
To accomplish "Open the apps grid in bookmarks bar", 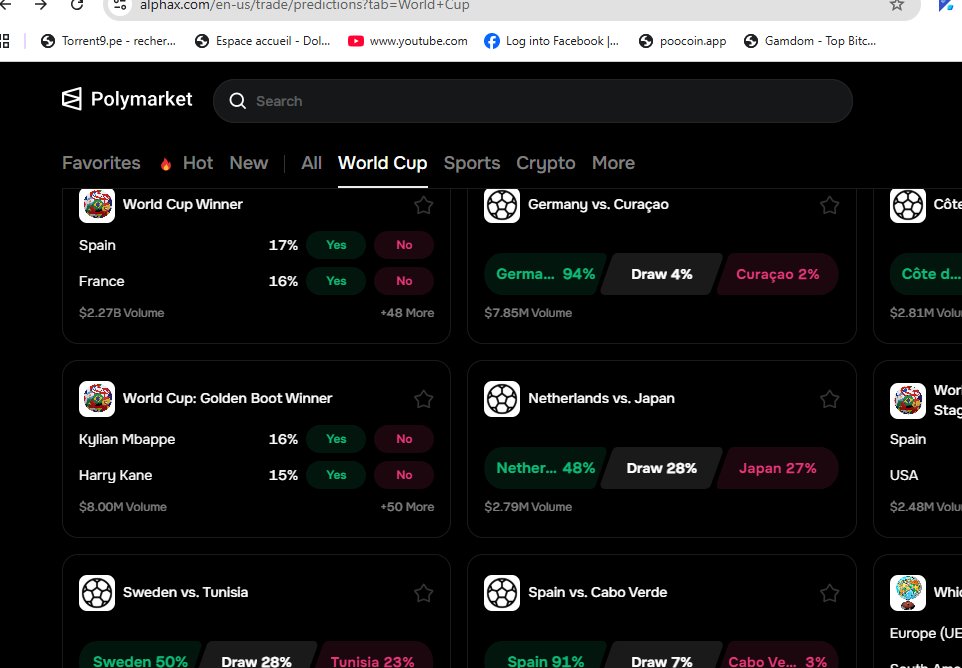I will (x=5, y=41).
